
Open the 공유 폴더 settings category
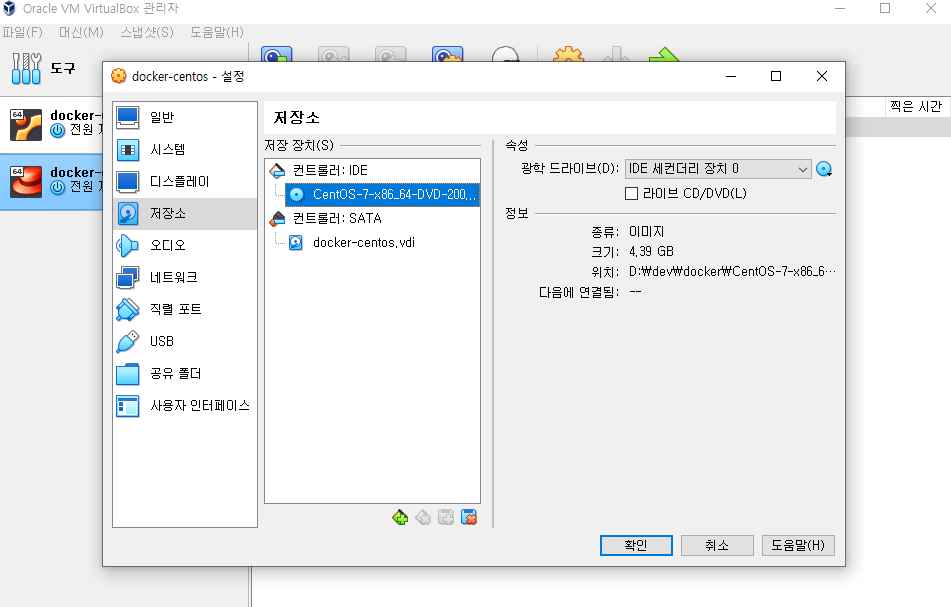pos(185,374)
